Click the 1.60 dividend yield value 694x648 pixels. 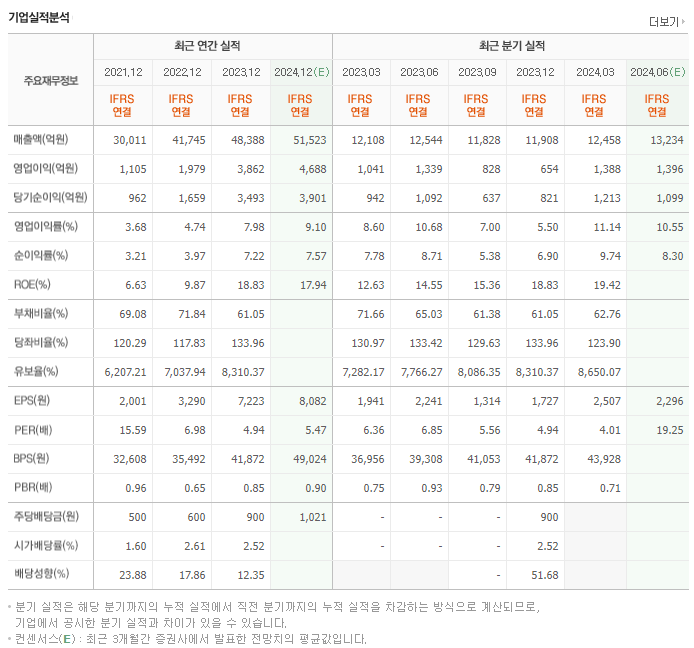point(136,546)
